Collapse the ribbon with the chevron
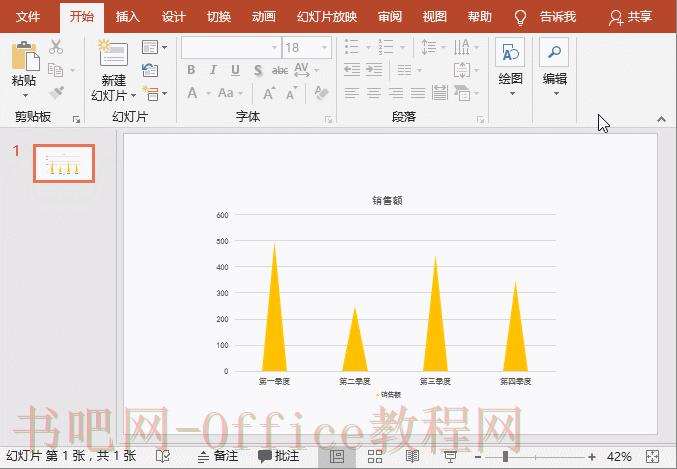The width and height of the screenshot is (677, 469). [661, 119]
